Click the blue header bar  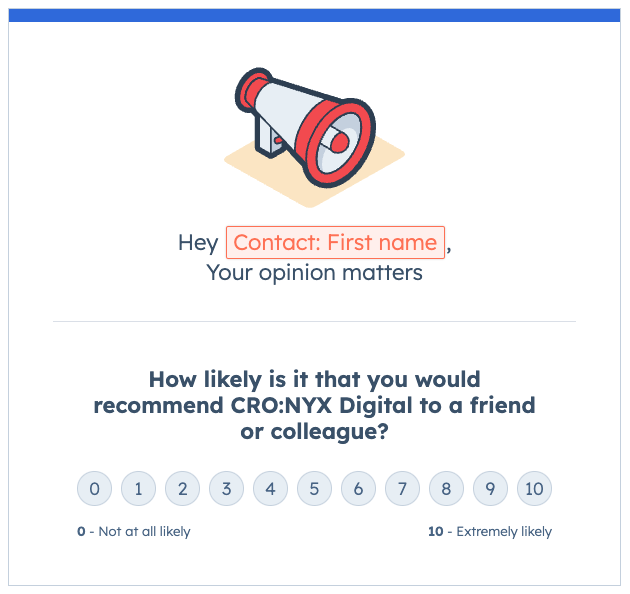[x=314, y=15]
